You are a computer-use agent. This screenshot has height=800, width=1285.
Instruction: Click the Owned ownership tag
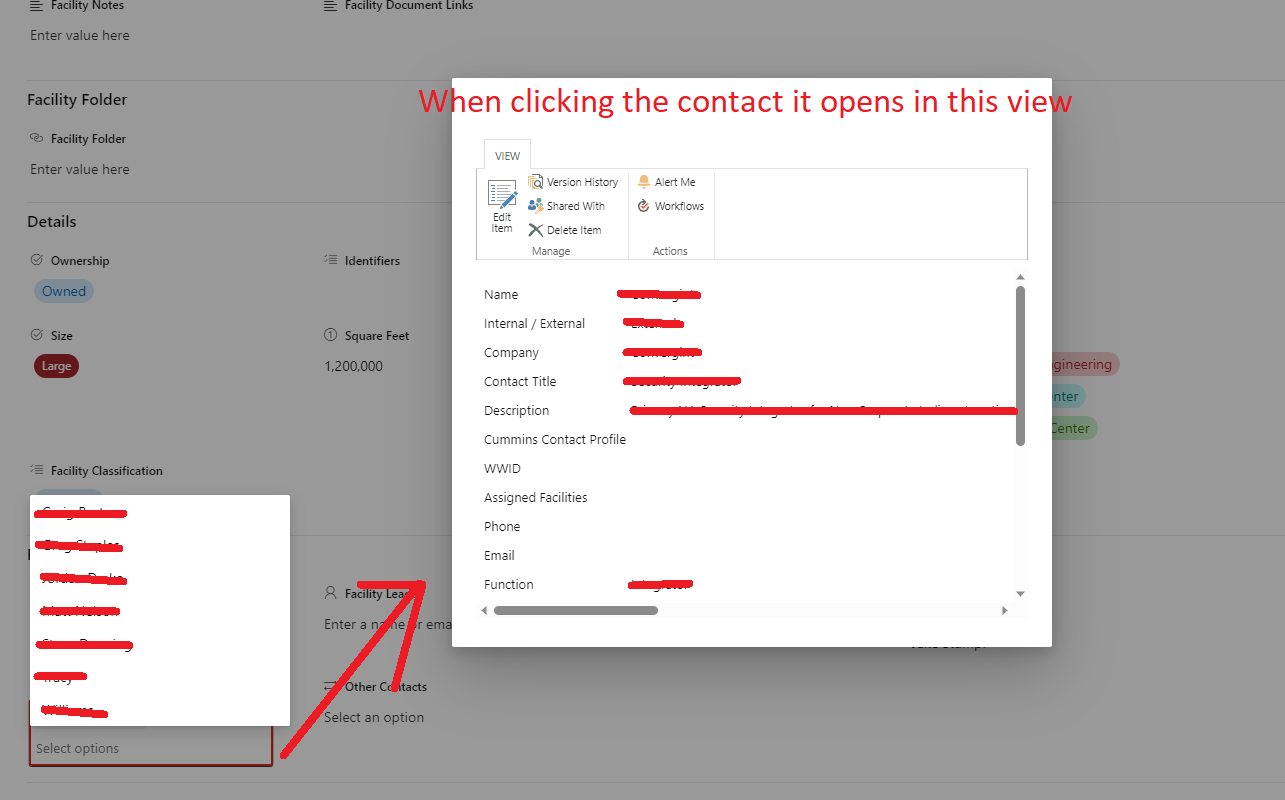(63, 291)
